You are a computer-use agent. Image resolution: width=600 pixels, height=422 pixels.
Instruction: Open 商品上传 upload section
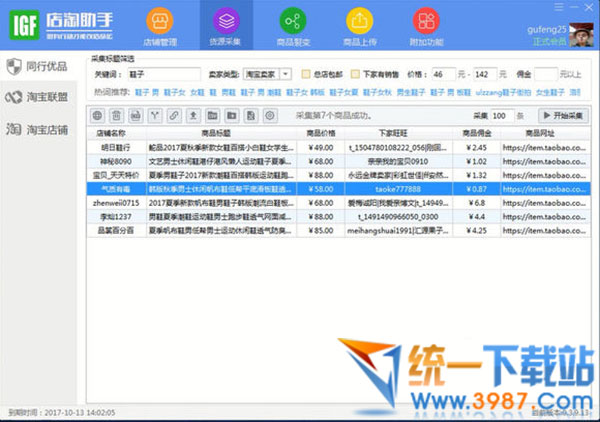359,26
